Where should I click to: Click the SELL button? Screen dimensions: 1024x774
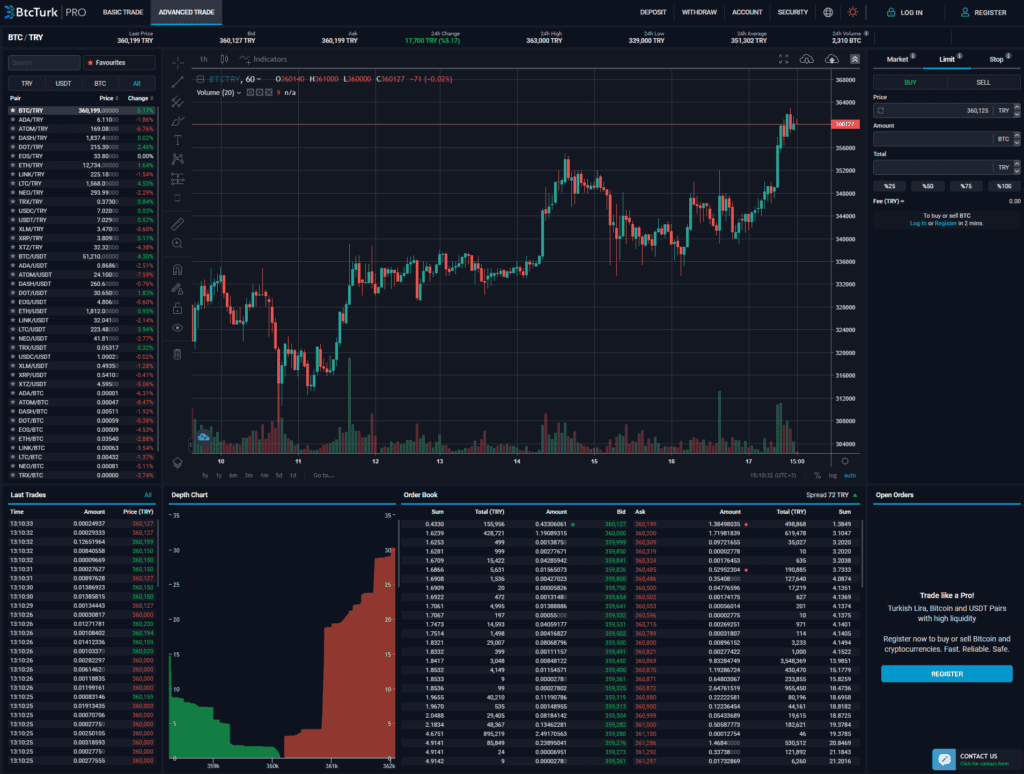click(x=984, y=83)
